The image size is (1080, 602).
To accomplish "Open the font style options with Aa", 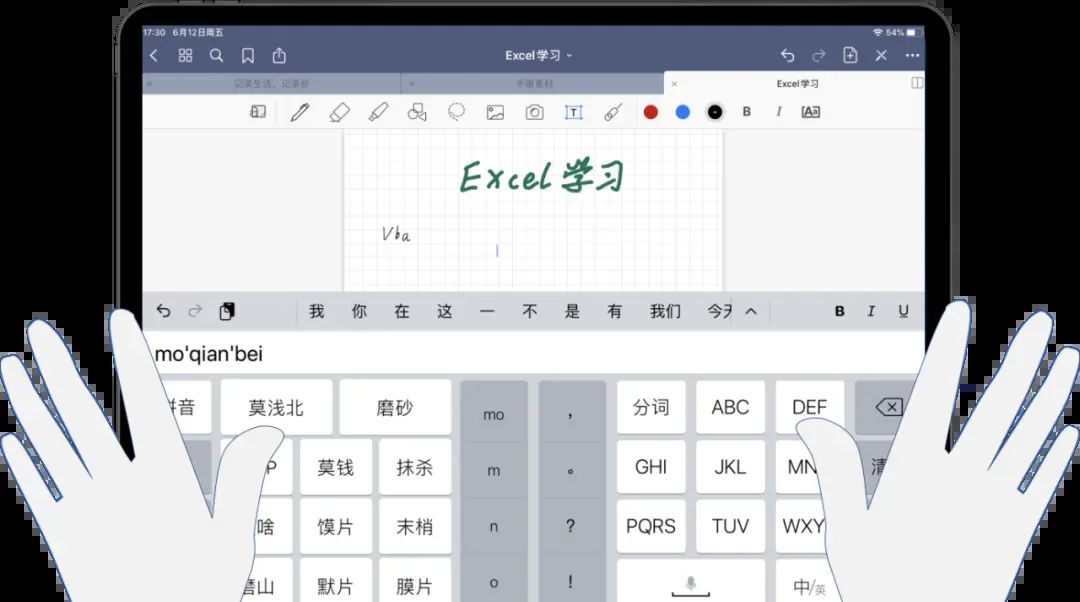I will click(x=810, y=112).
